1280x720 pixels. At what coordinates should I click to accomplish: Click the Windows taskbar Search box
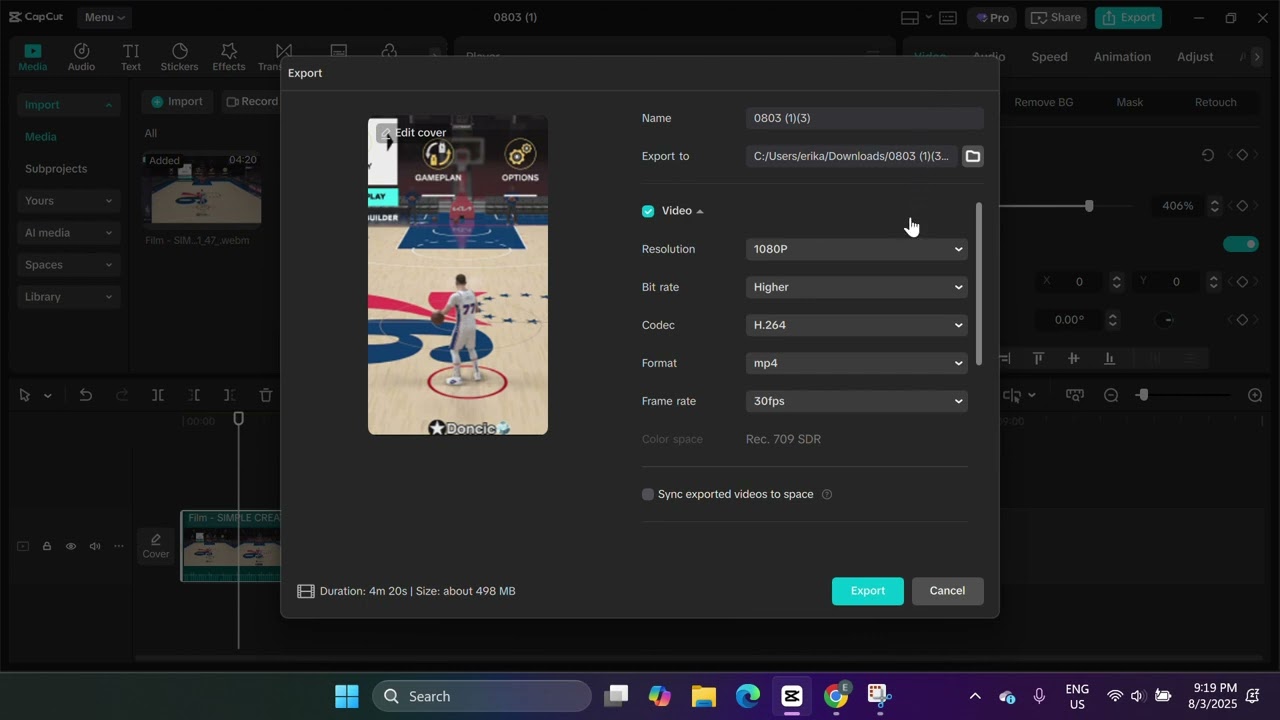tap(482, 696)
